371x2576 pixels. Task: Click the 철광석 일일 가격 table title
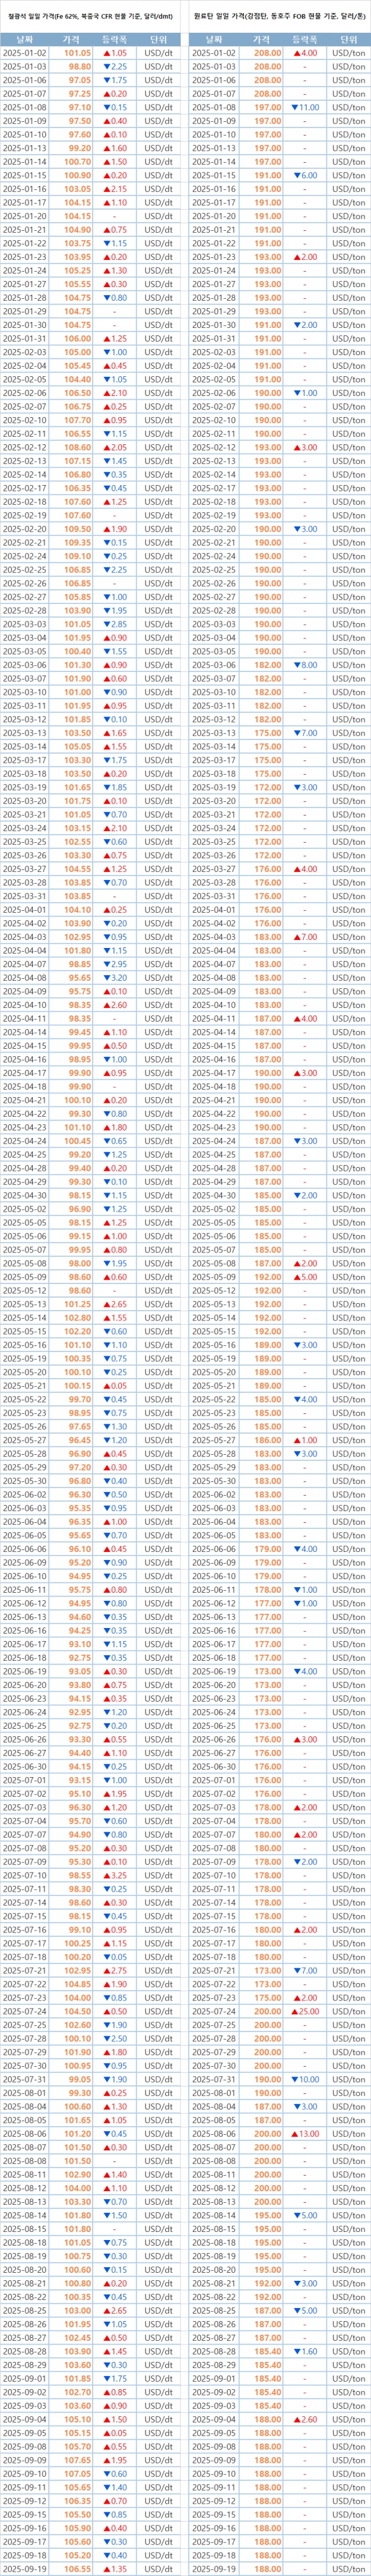tap(91, 15)
